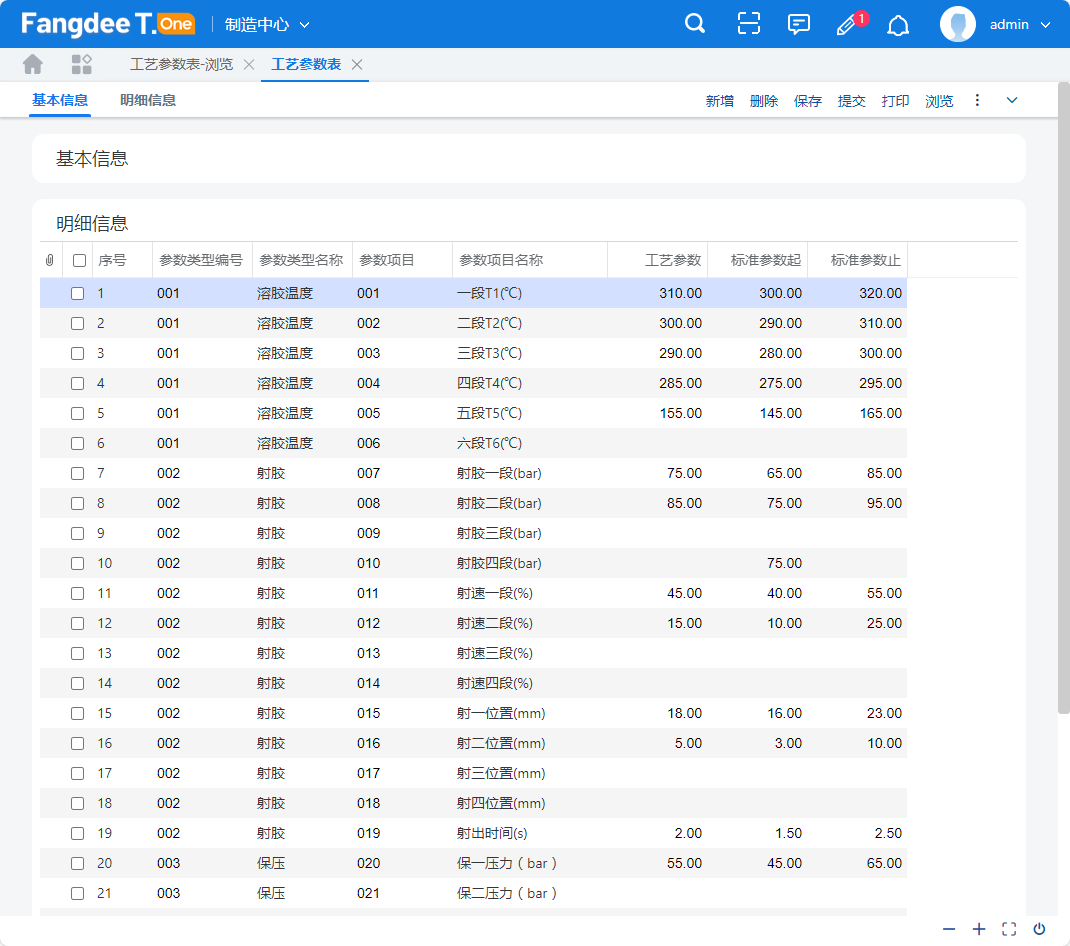Switch to the 工艺参数表-浏览 tab

coord(181,64)
